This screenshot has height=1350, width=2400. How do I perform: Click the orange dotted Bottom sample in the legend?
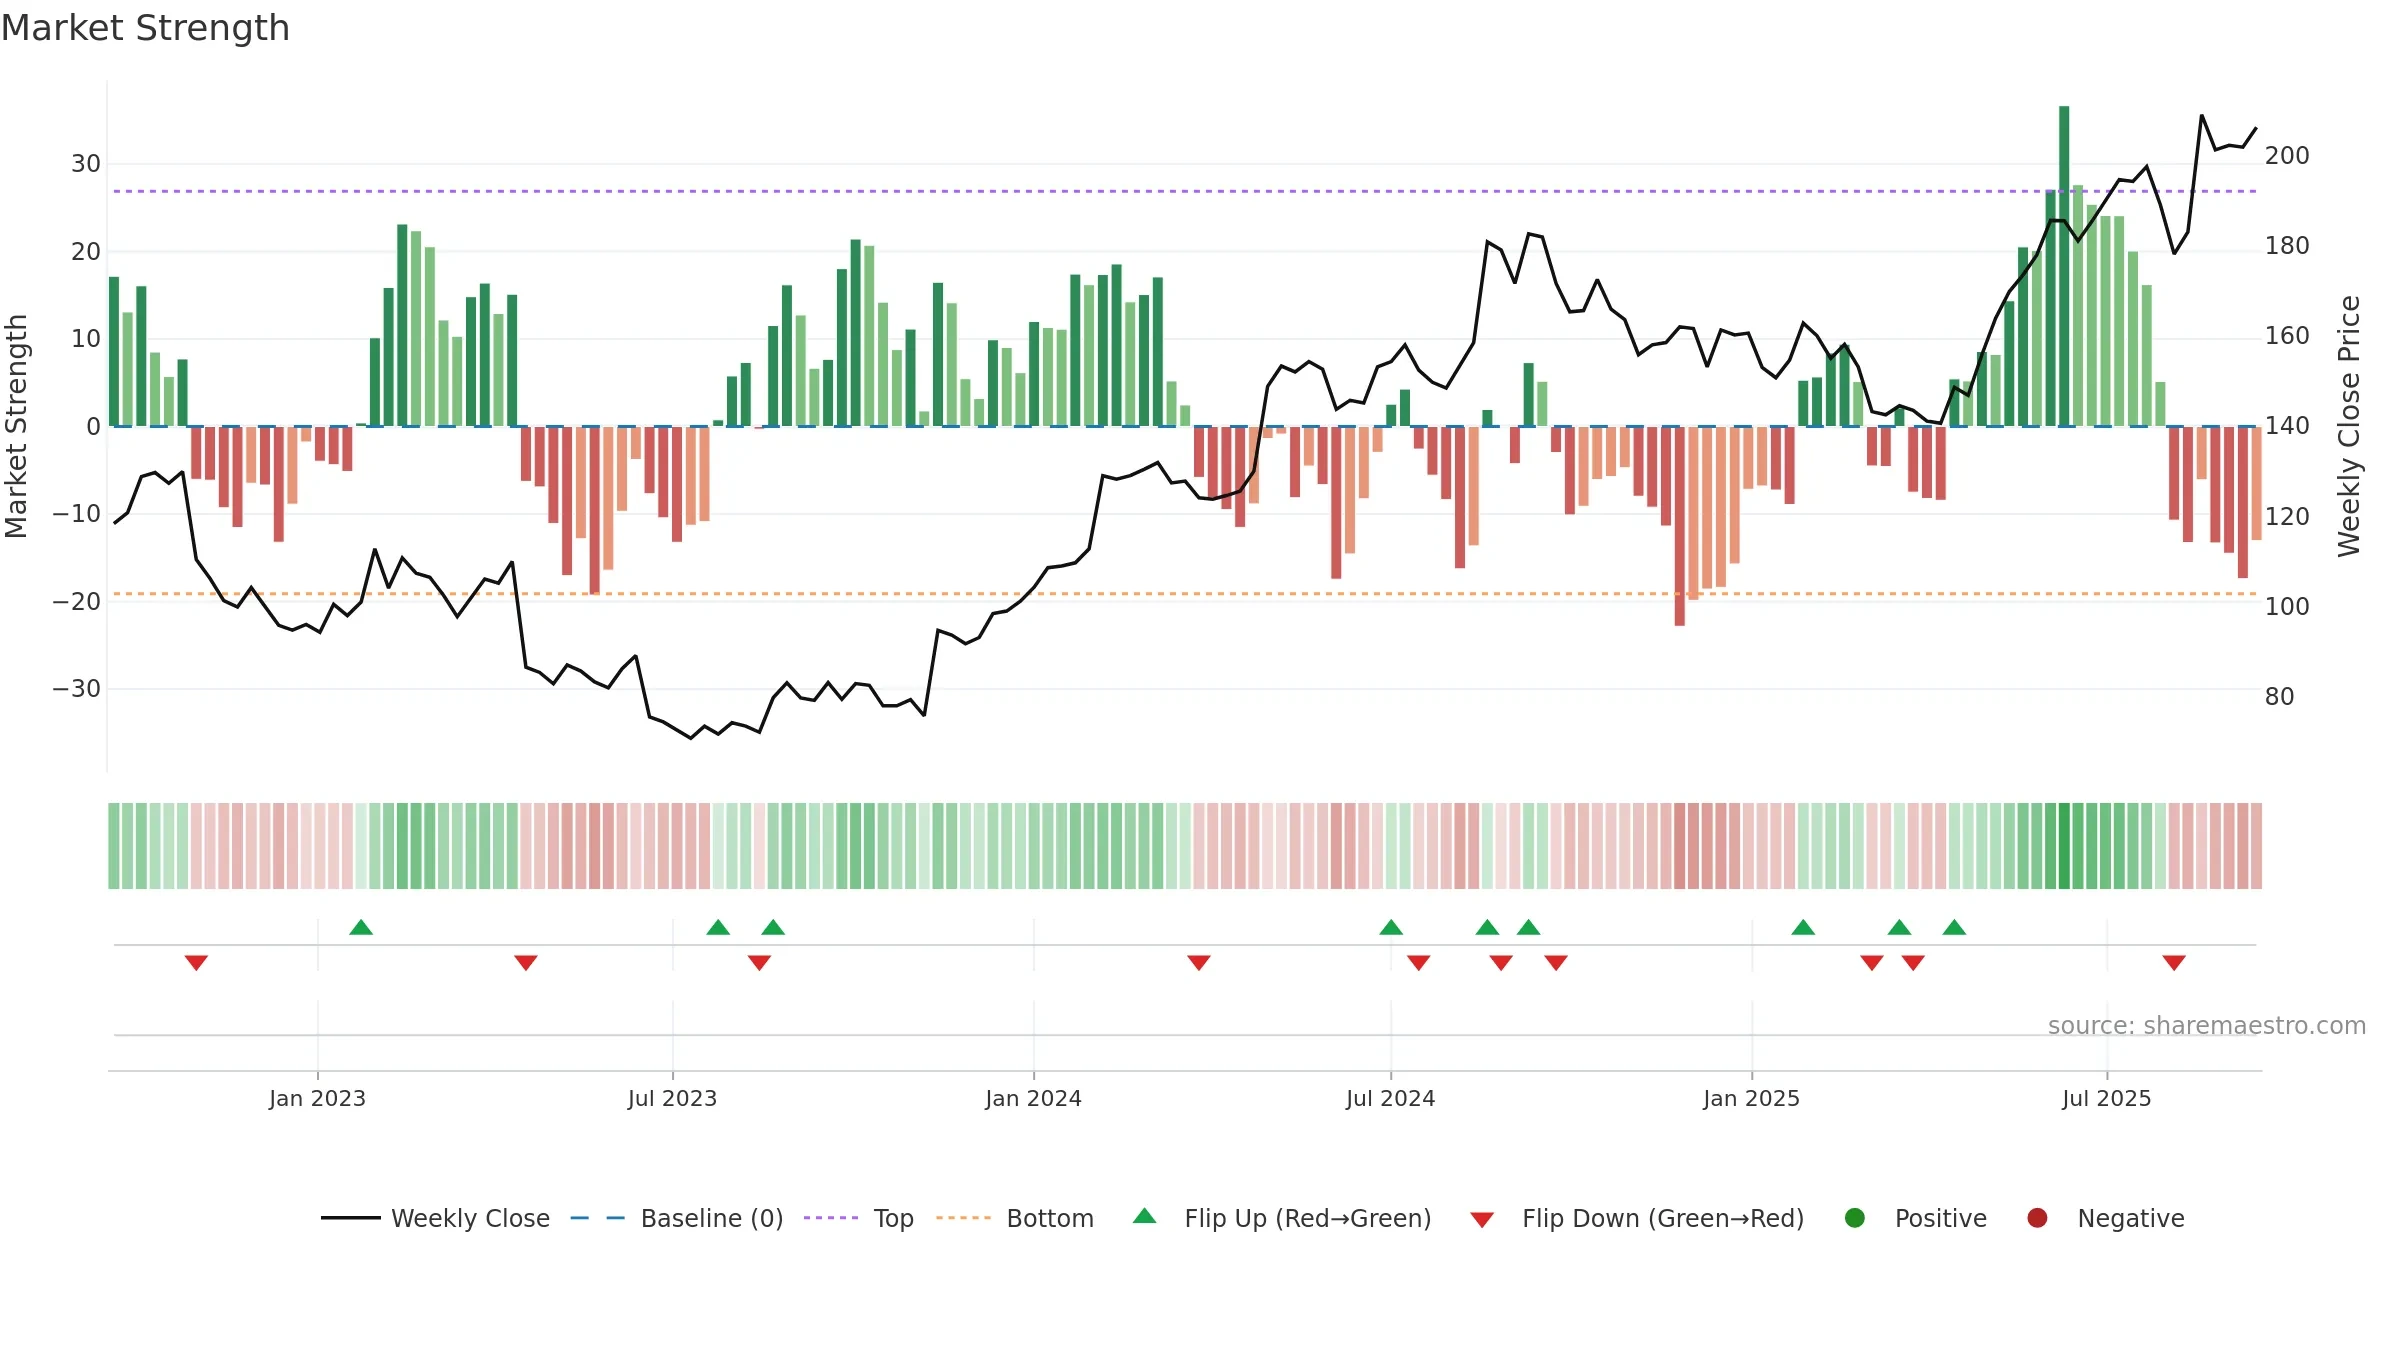pos(964,1218)
